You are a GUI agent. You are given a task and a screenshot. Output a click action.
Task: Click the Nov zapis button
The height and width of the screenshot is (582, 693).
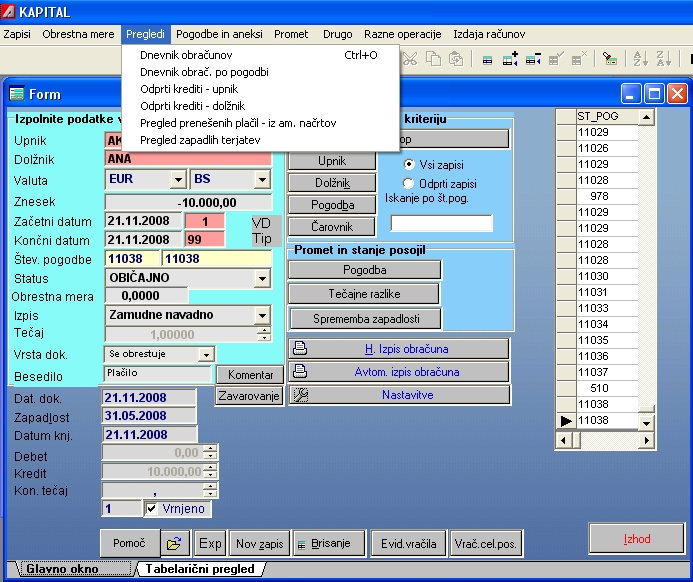coord(258,544)
